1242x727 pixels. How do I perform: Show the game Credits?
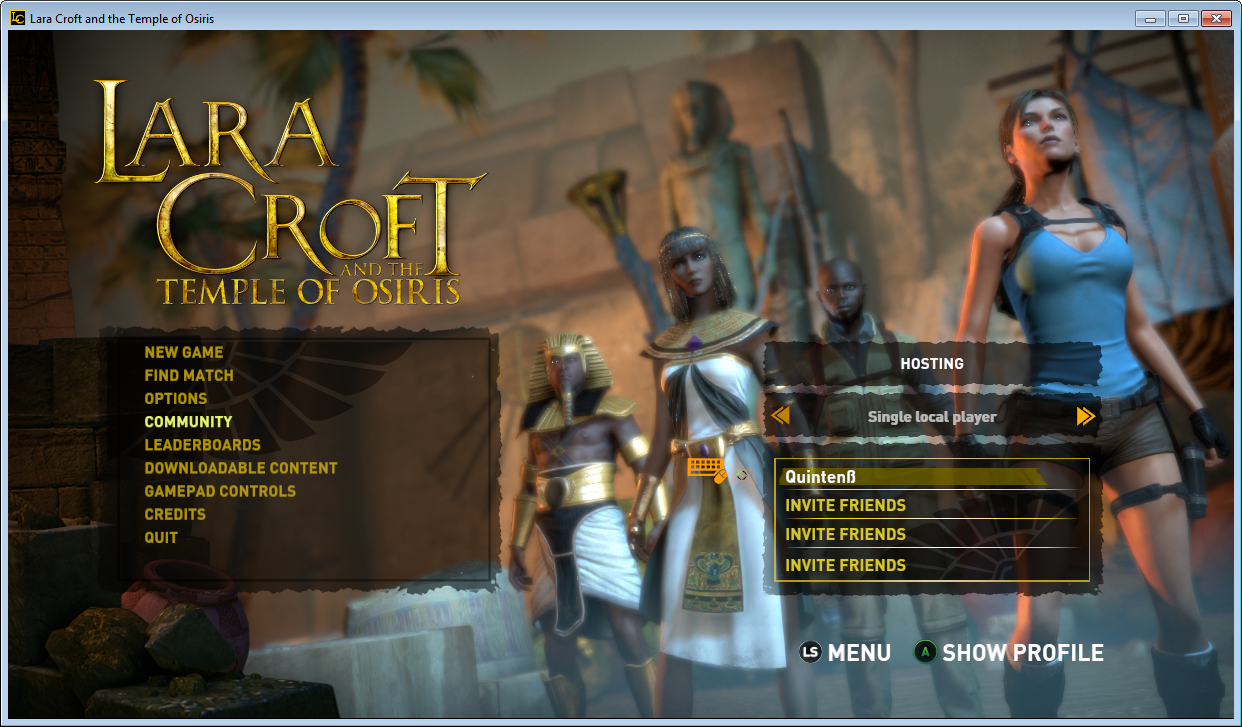175,513
